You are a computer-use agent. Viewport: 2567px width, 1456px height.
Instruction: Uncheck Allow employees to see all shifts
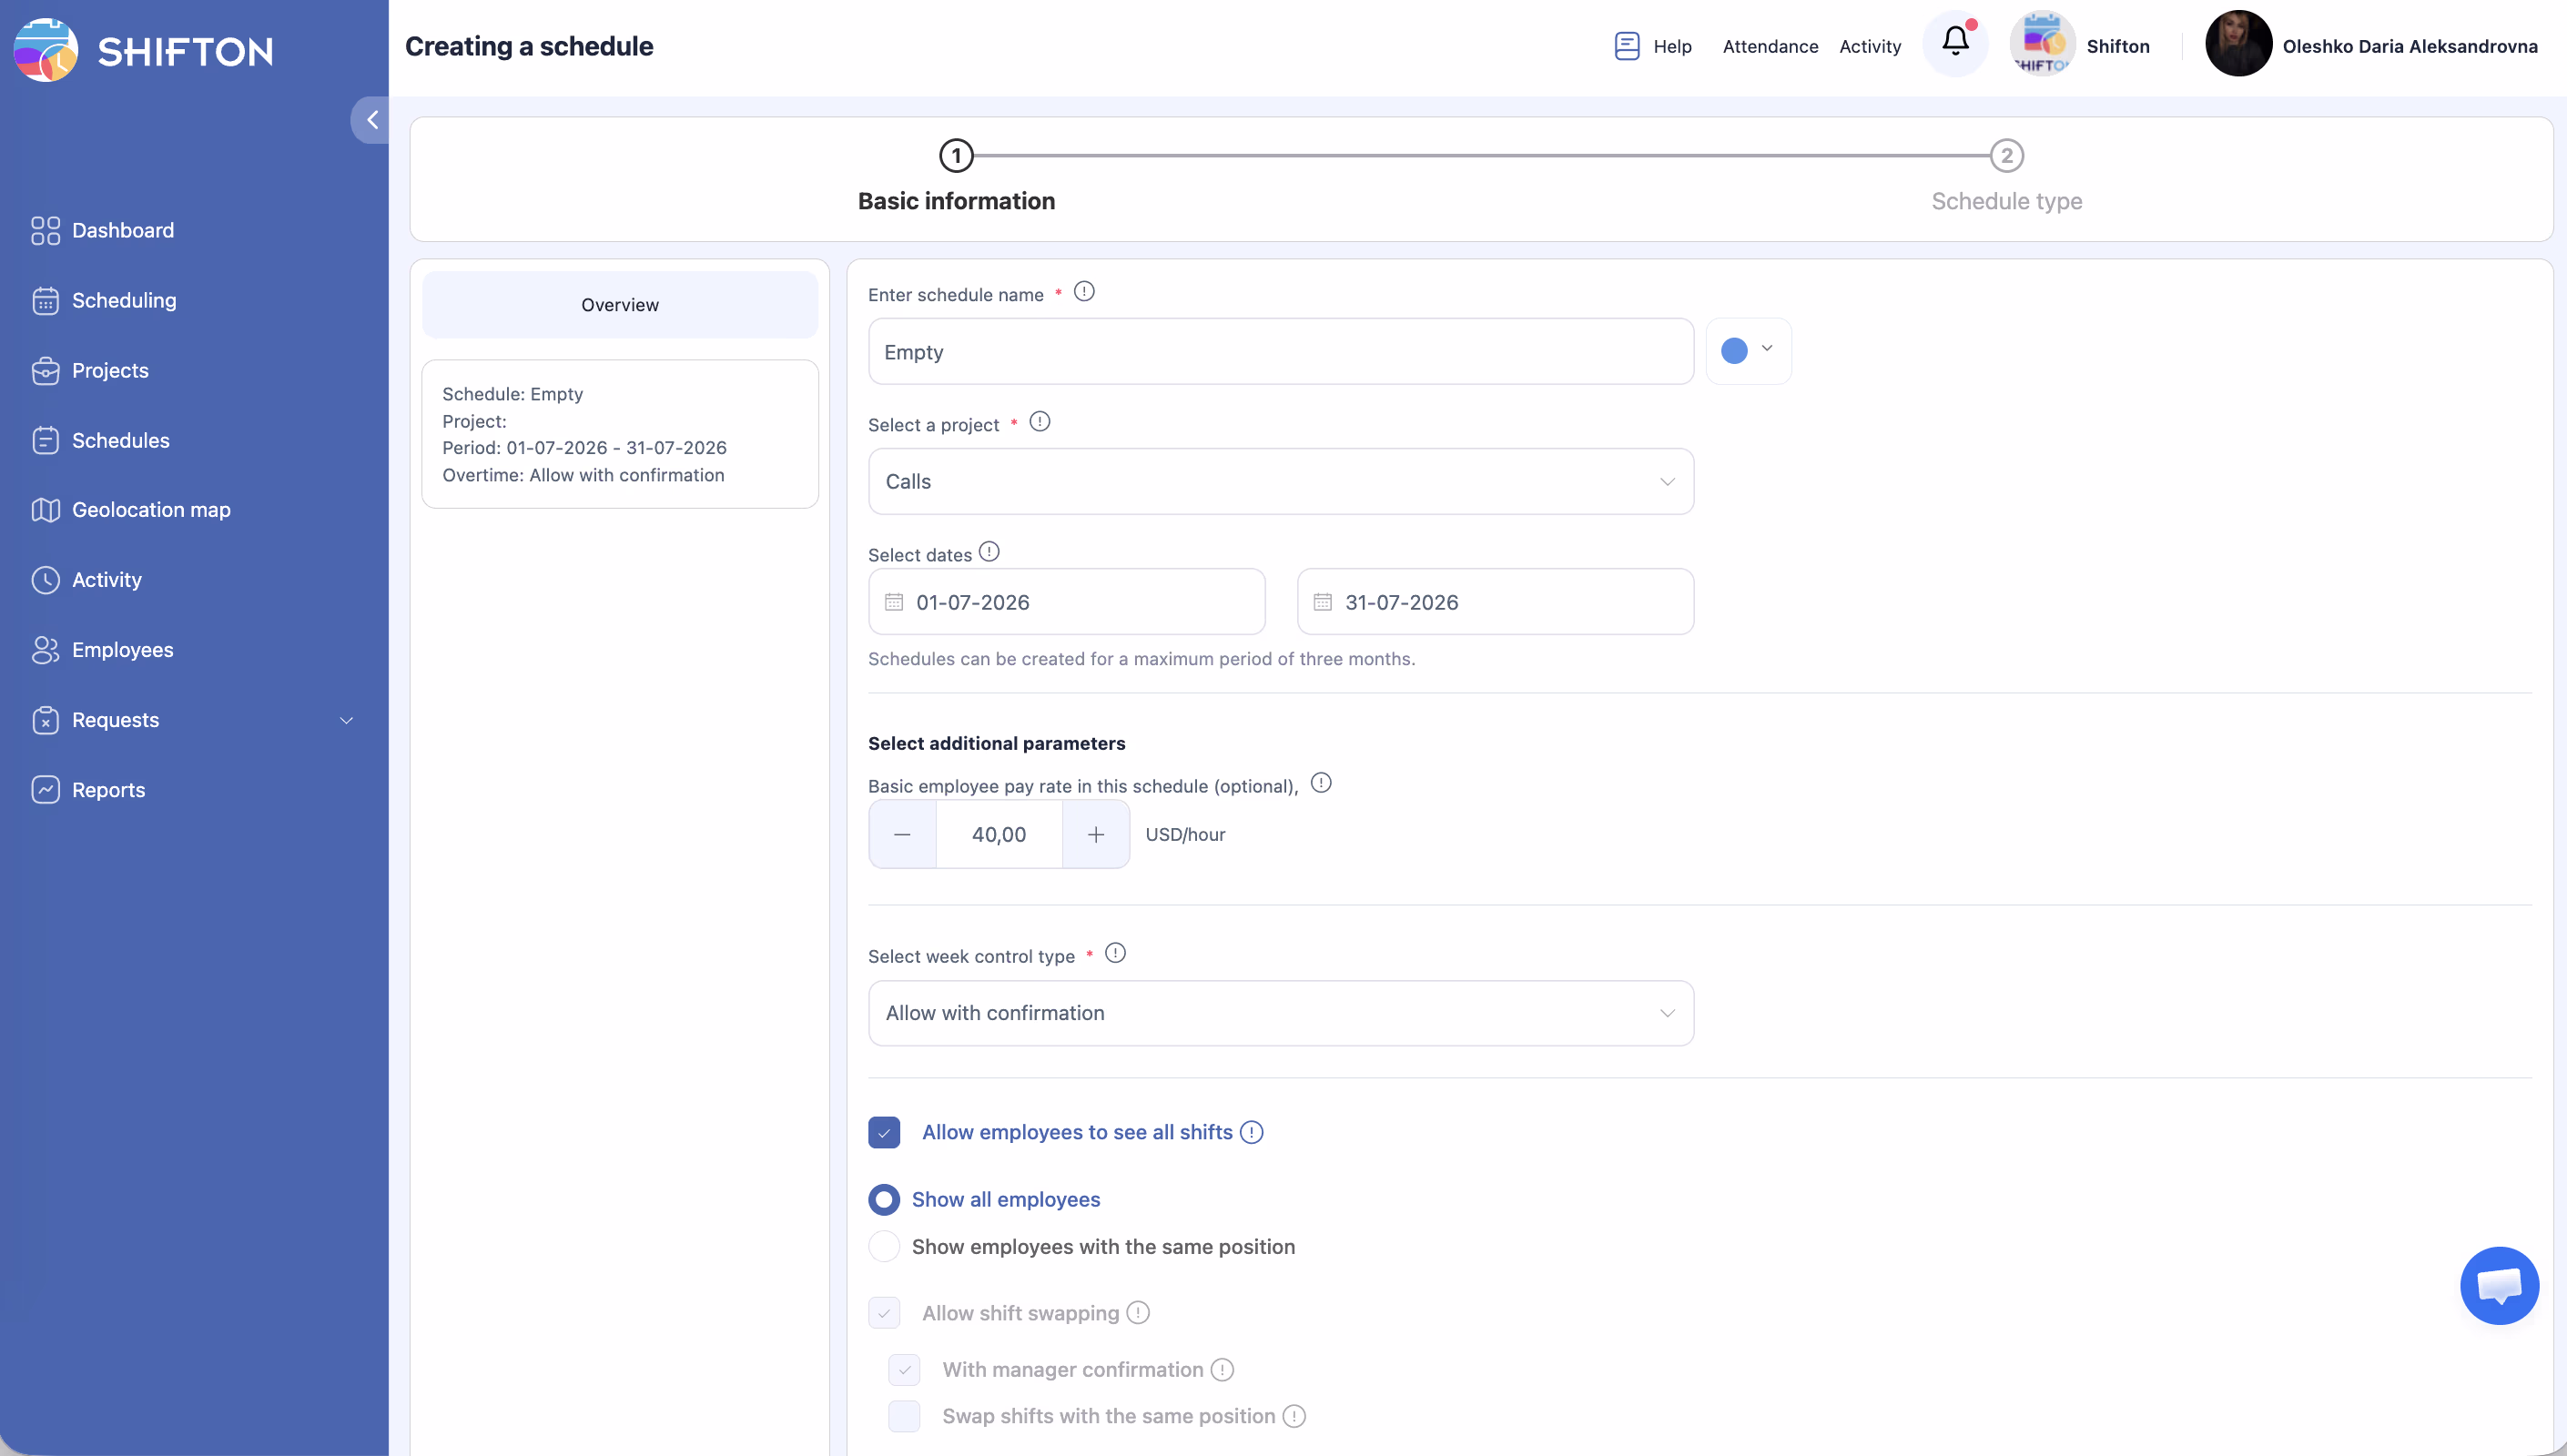tap(884, 1132)
